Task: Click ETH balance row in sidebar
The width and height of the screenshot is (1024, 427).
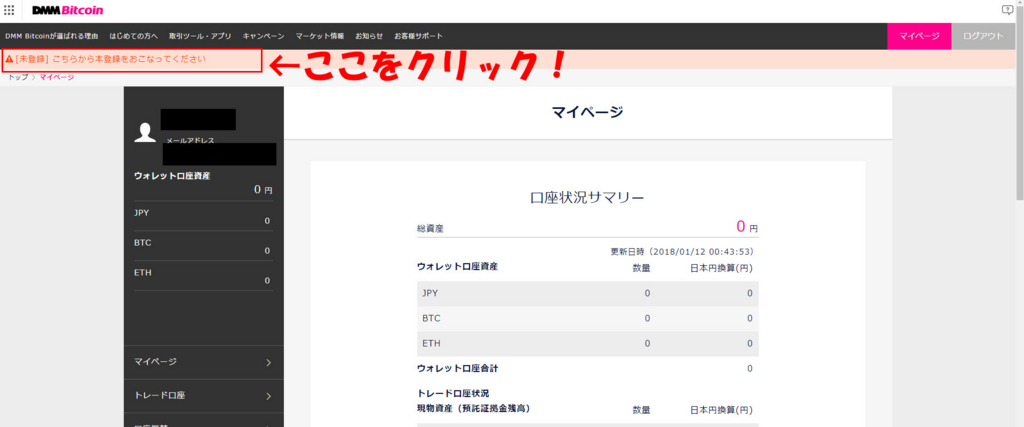Action: [202, 276]
